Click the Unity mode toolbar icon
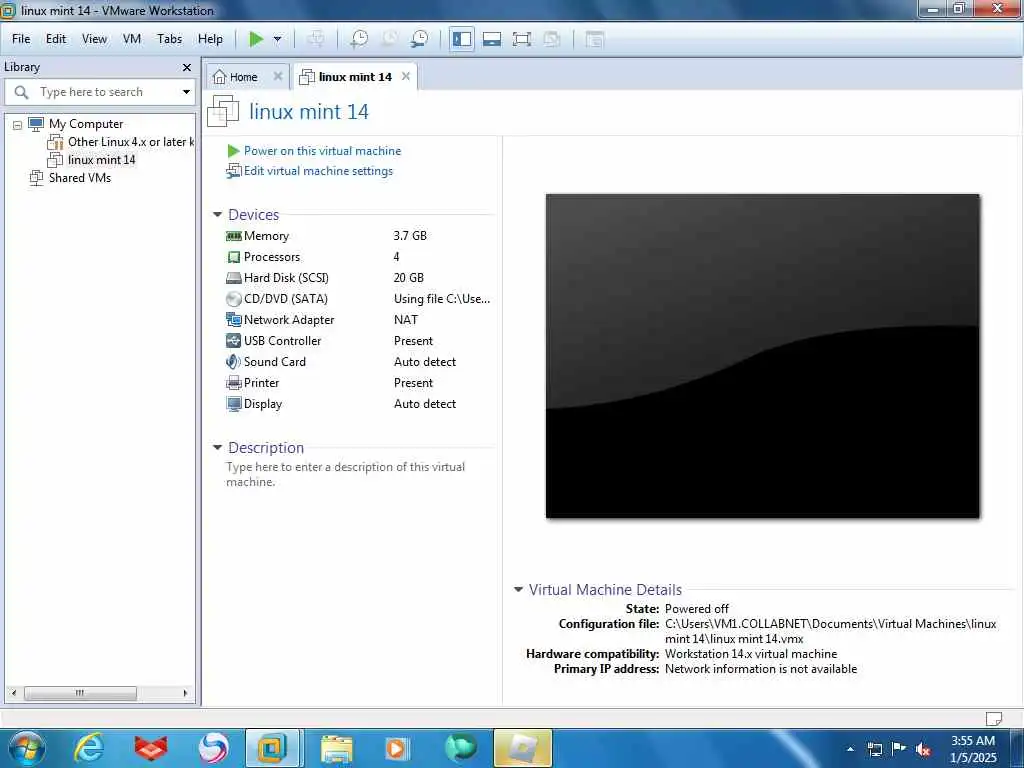The image size is (1024, 768). pos(552,39)
